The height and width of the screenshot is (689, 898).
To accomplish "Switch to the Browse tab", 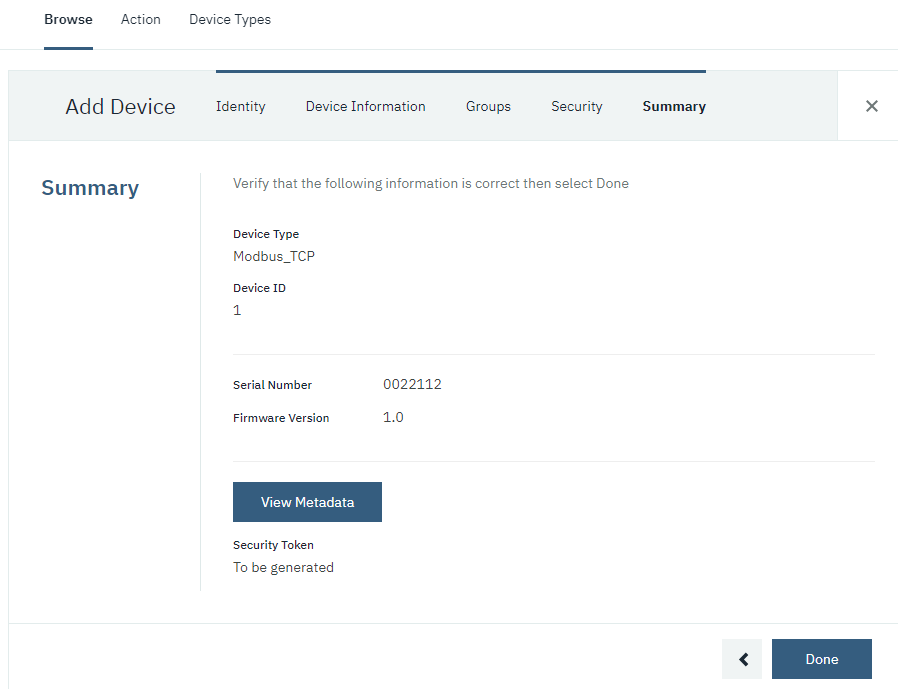I will (68, 19).
